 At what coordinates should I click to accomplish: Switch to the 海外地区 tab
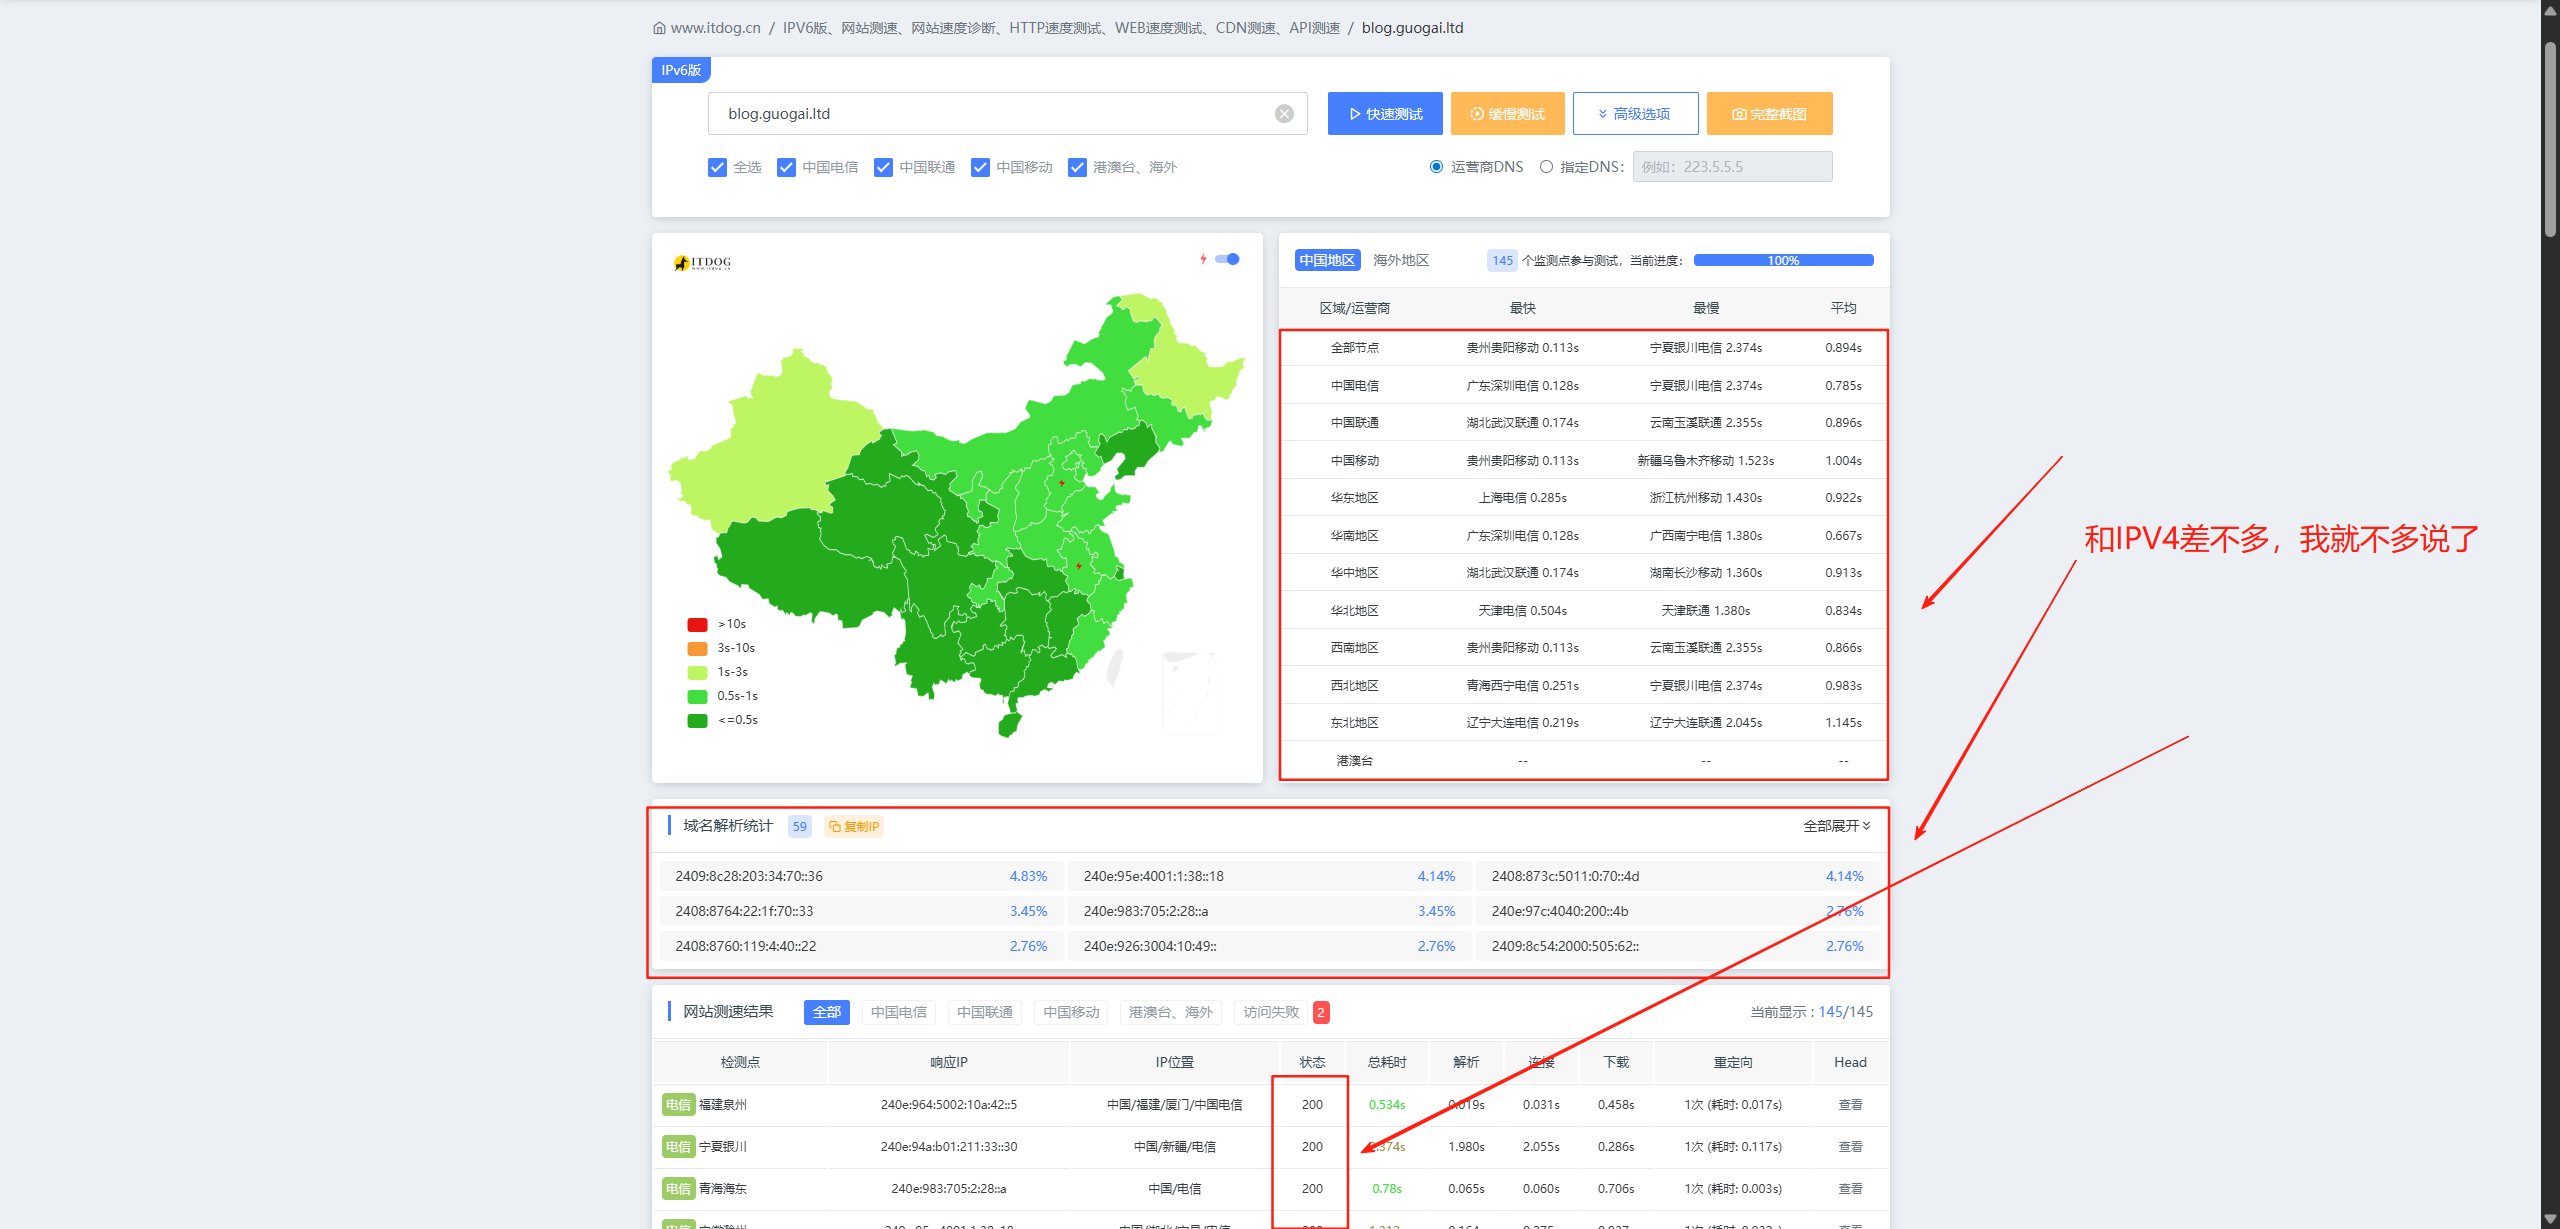click(x=1400, y=260)
